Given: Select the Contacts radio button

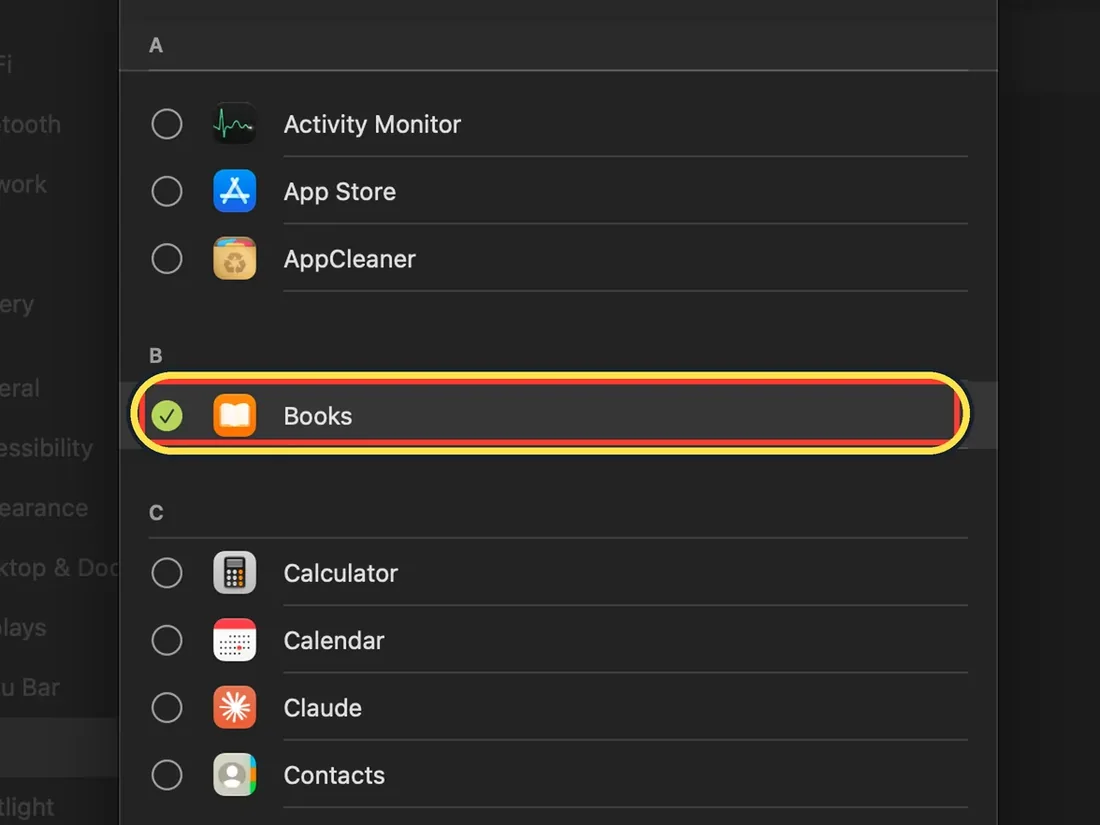Looking at the screenshot, I should pyautogui.click(x=167, y=775).
